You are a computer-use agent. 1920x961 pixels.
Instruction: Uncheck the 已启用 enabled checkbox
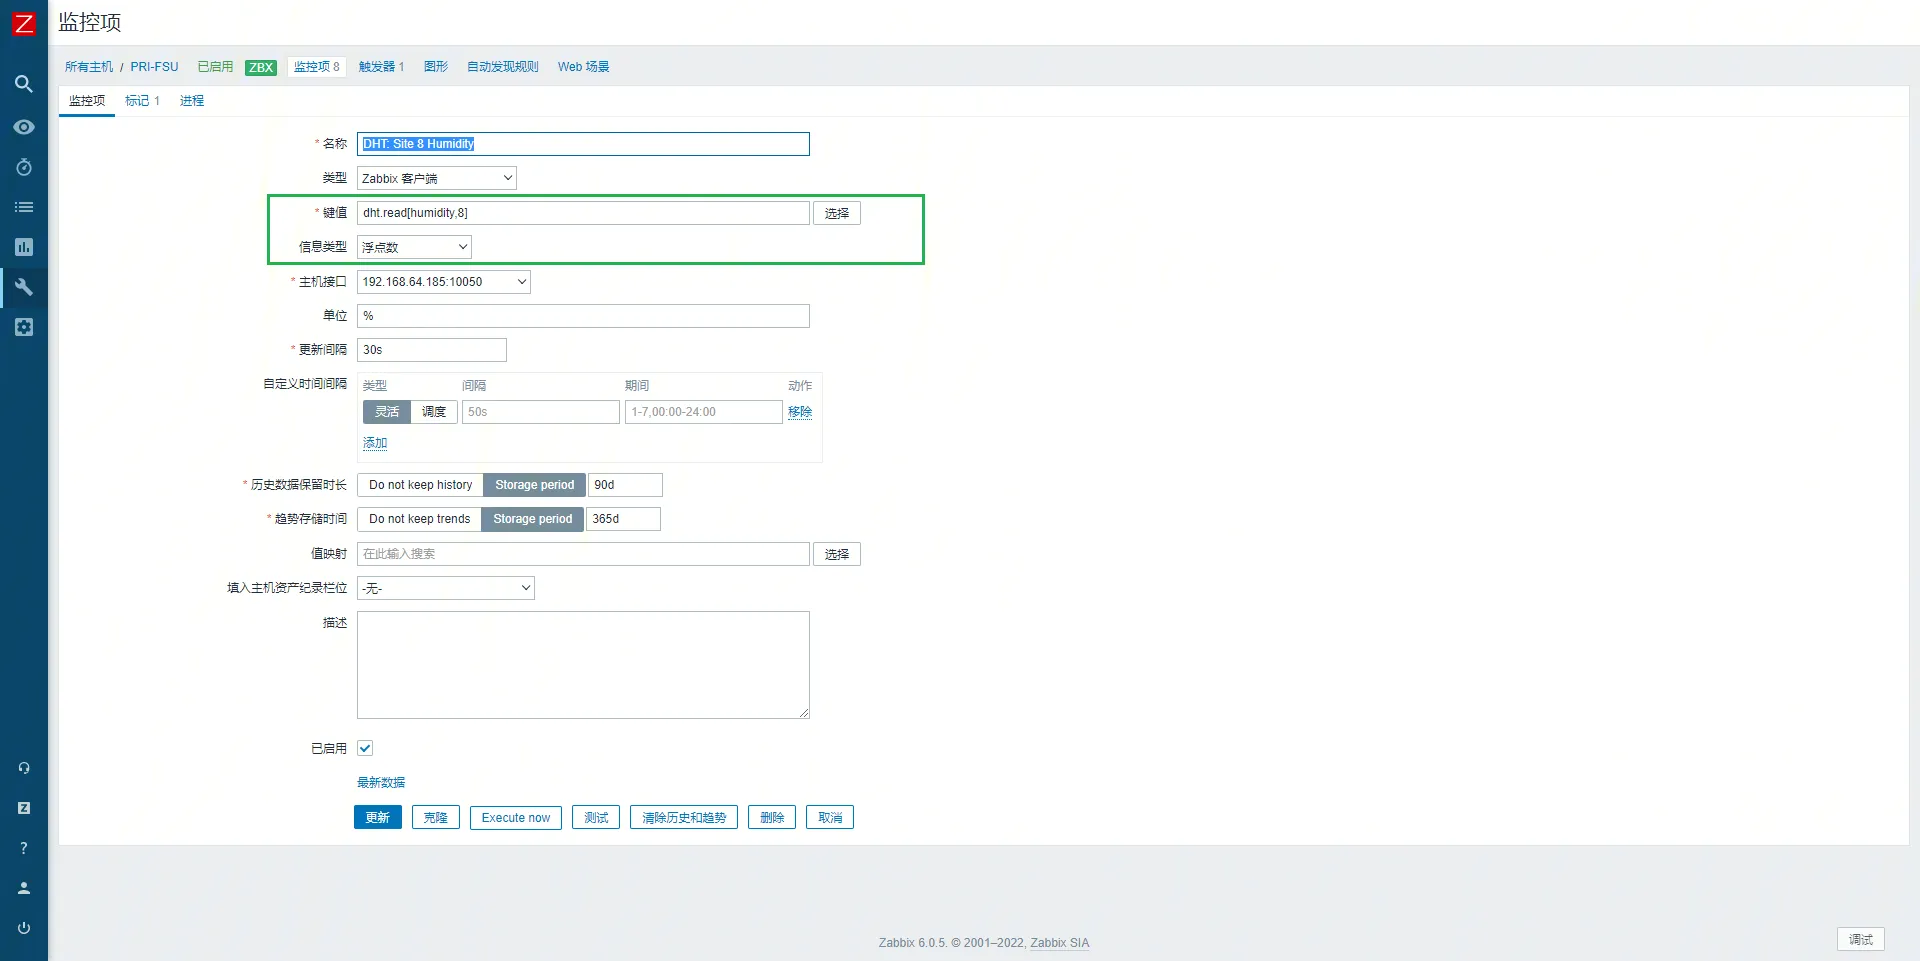click(x=365, y=748)
